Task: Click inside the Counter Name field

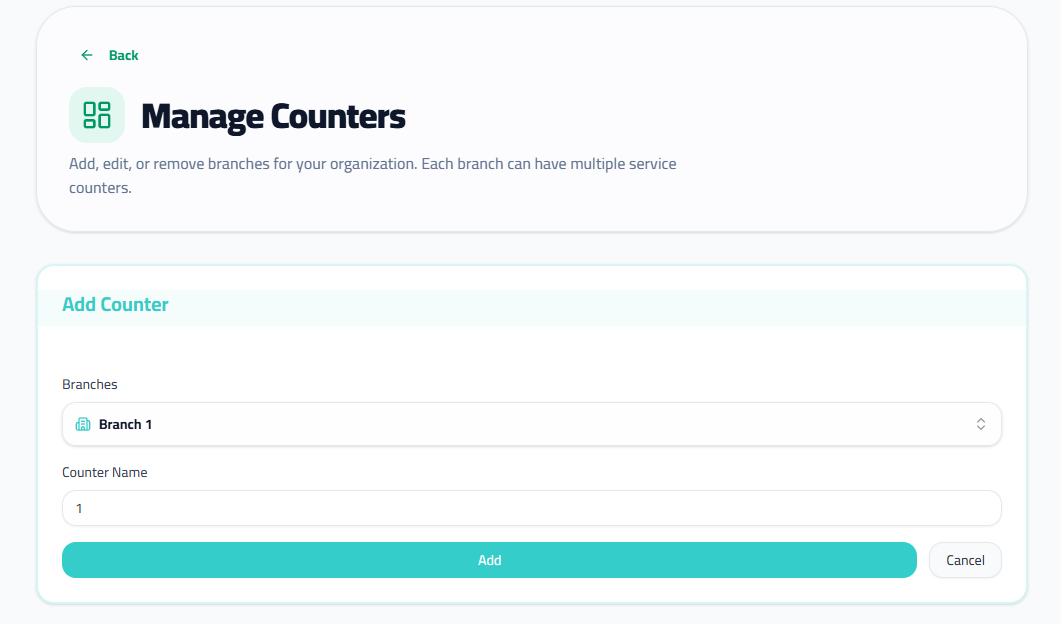Action: 531,508
